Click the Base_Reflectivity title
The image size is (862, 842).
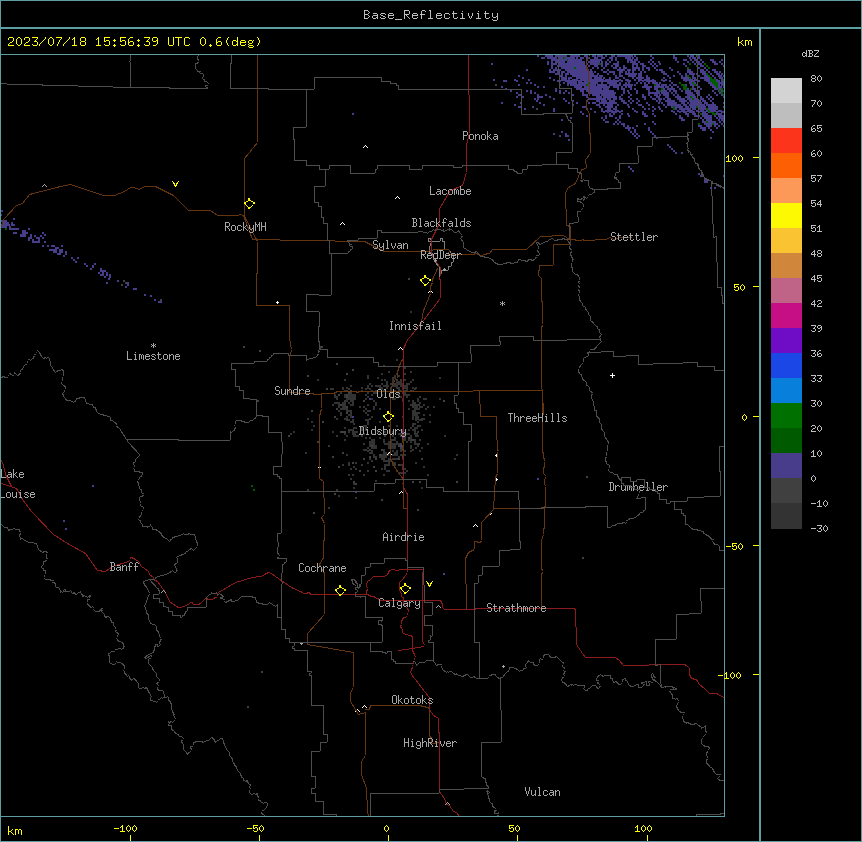[x=431, y=15]
